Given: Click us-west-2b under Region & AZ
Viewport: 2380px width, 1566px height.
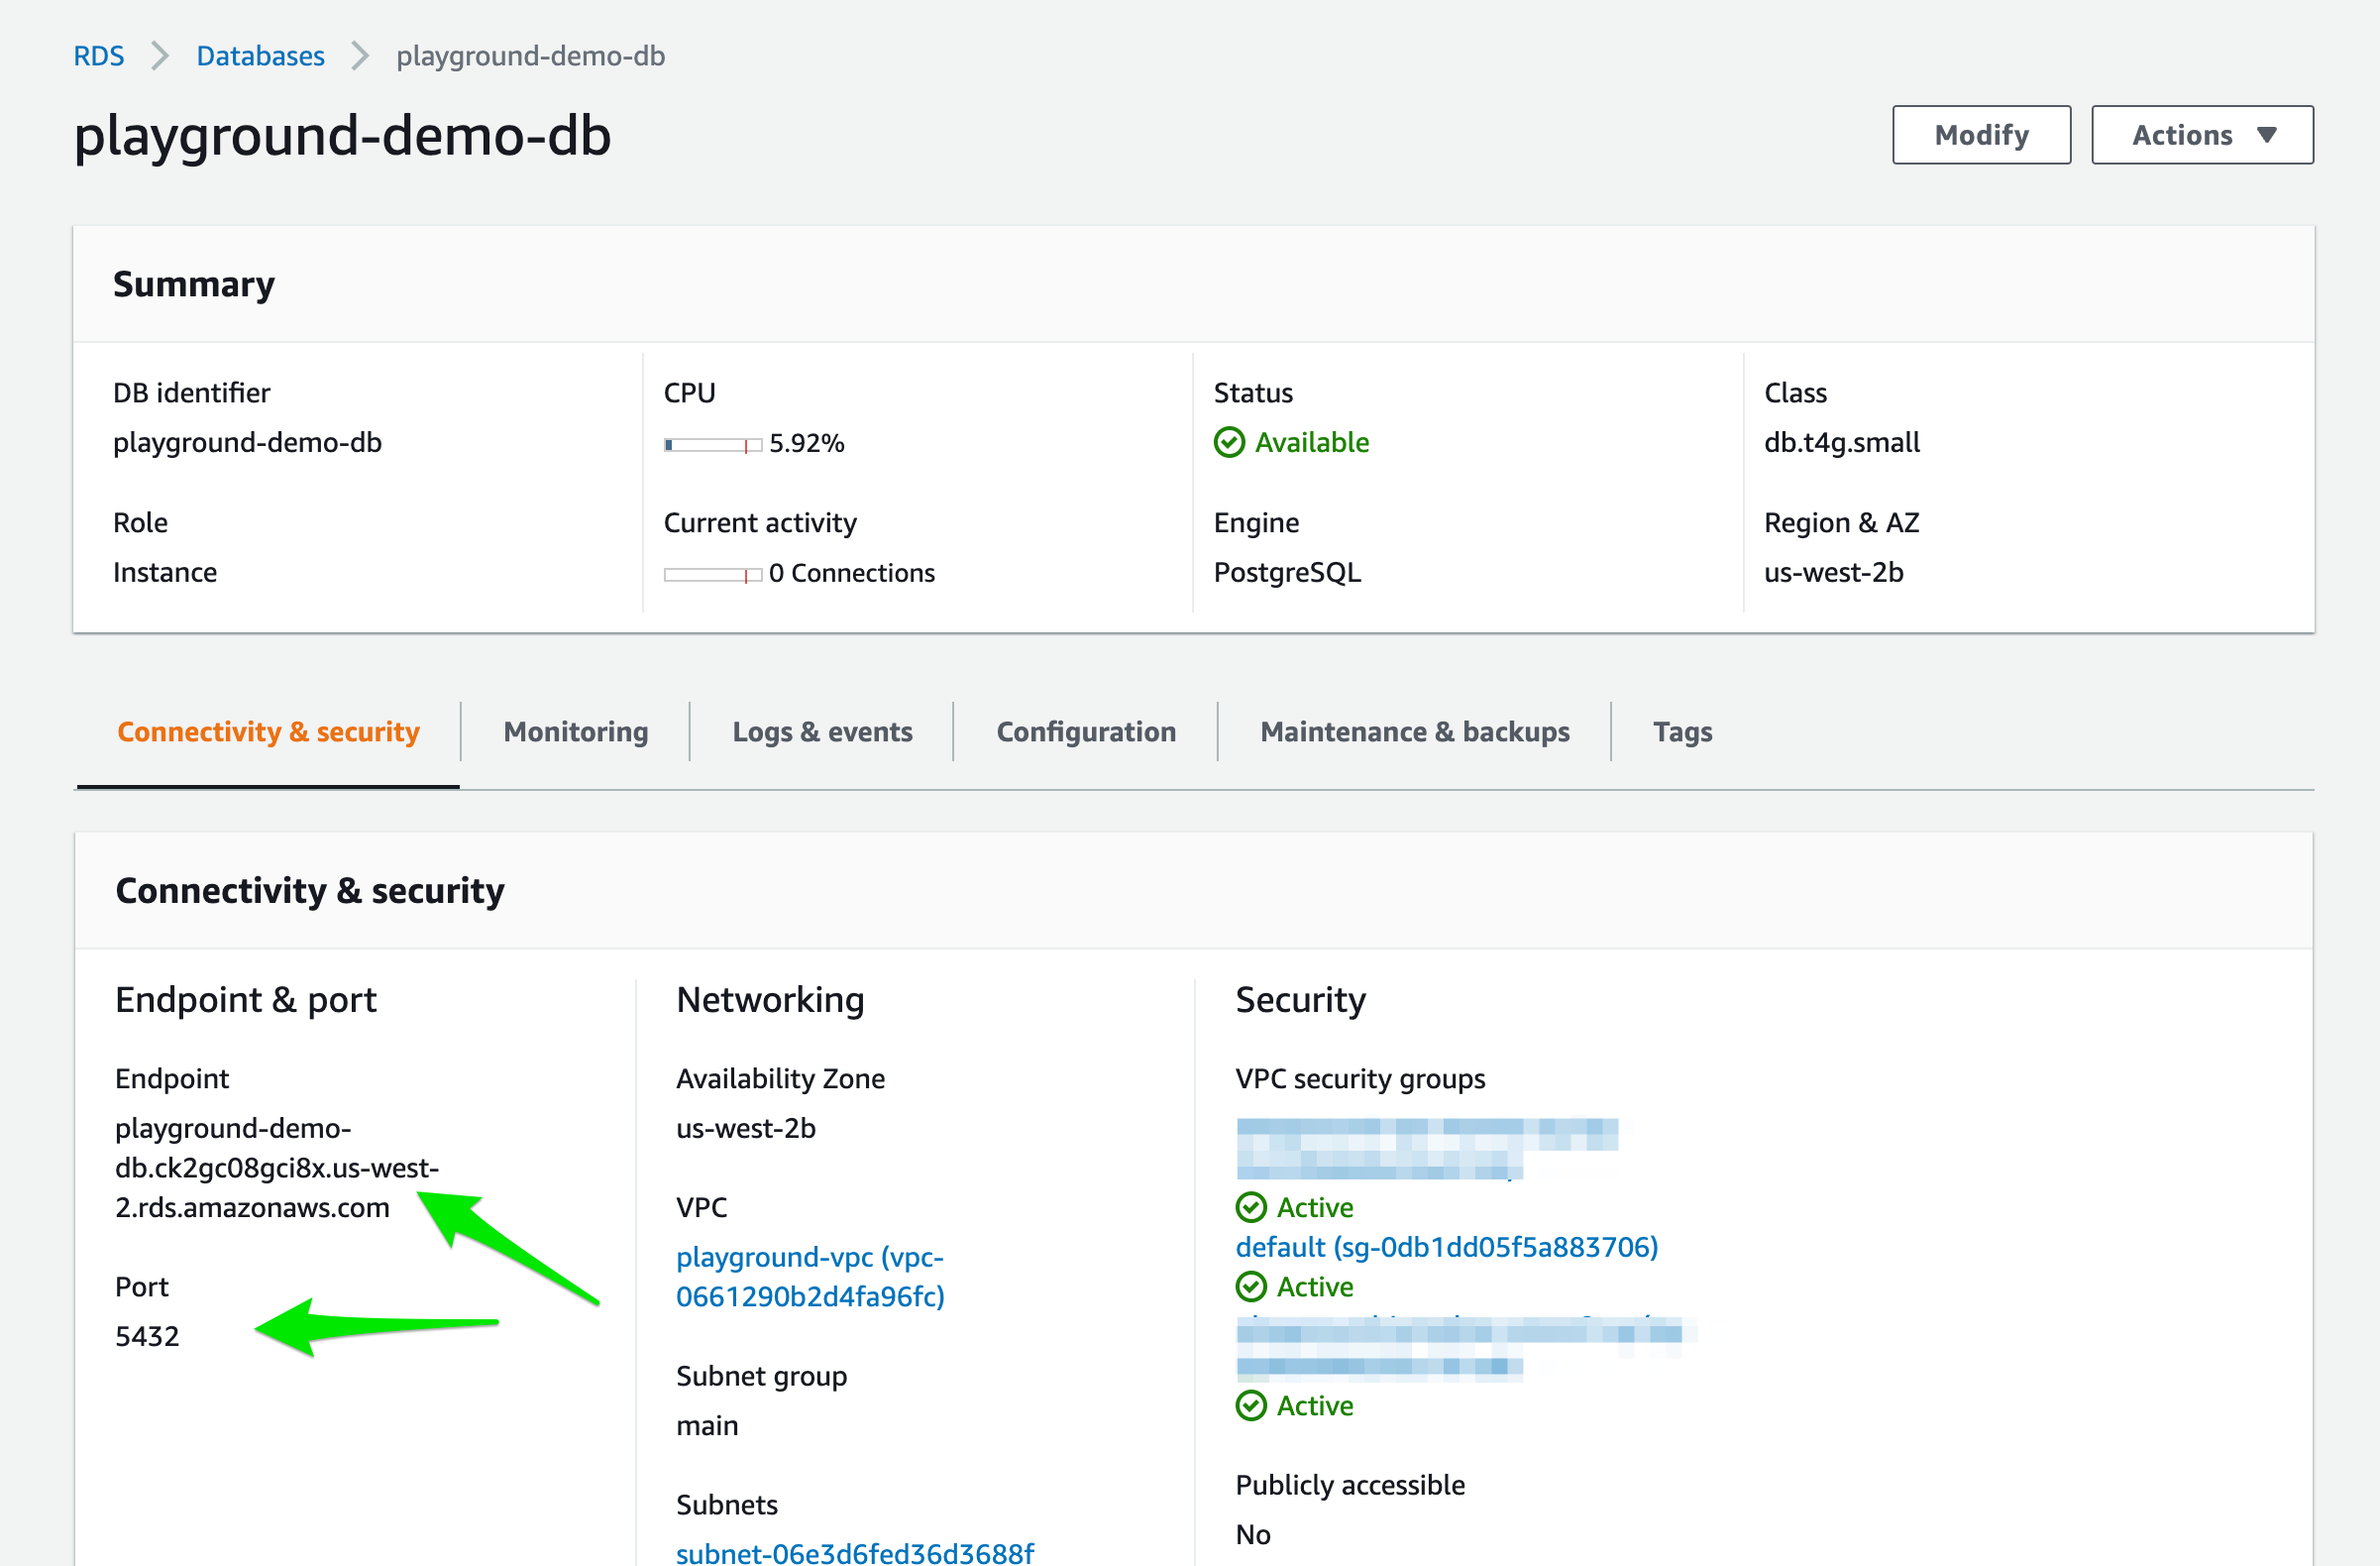Looking at the screenshot, I should (x=1833, y=572).
